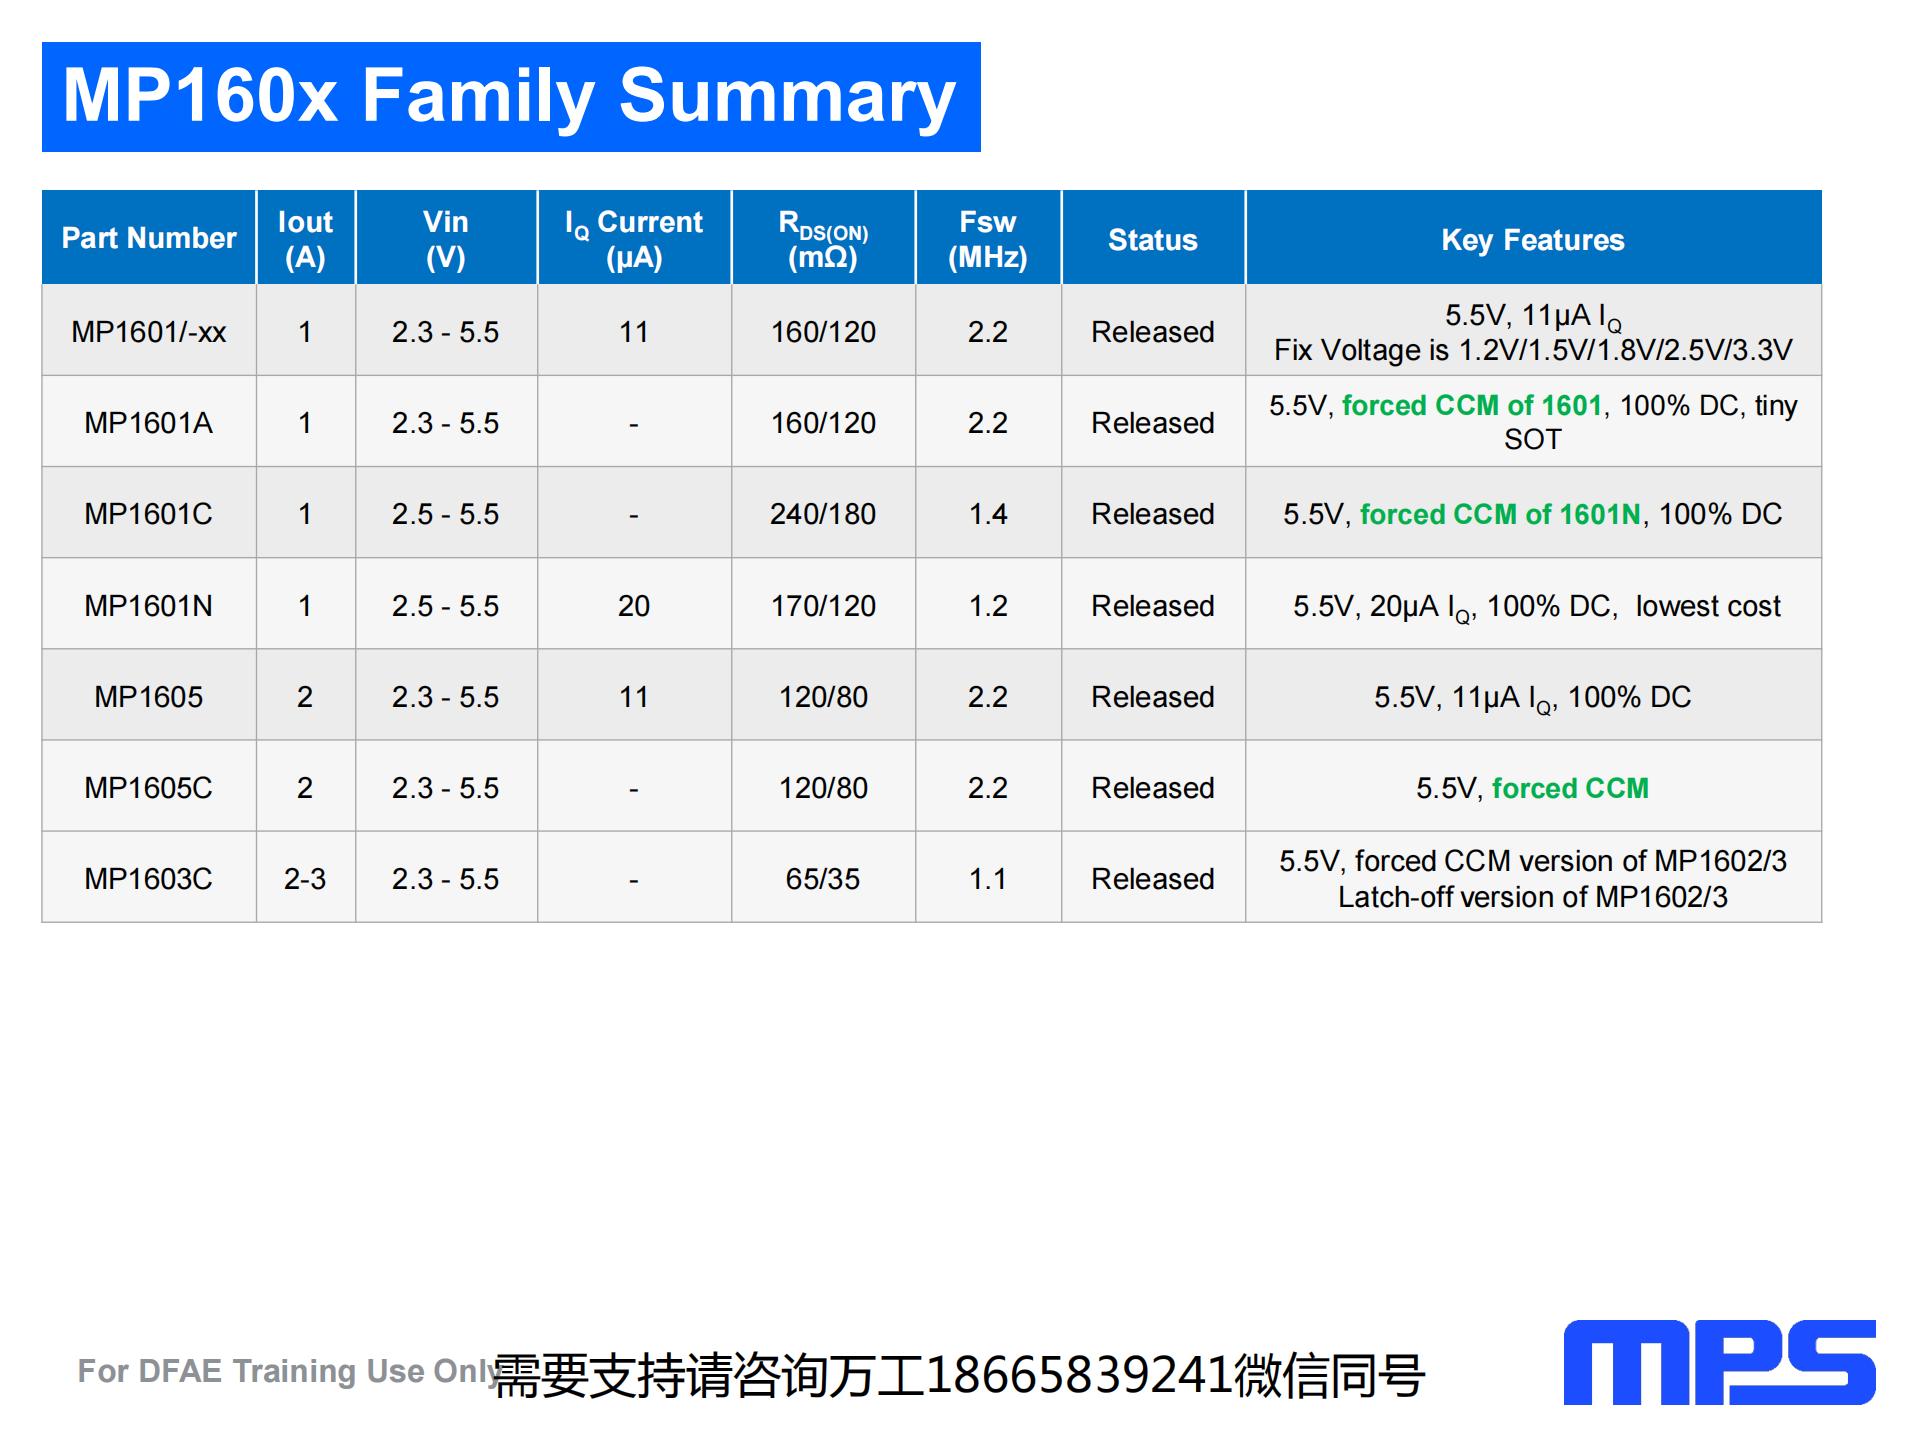This screenshot has width=1920, height=1440.
Task: Click the Latch-off version of MP1602/3 text
Action: point(1533,897)
